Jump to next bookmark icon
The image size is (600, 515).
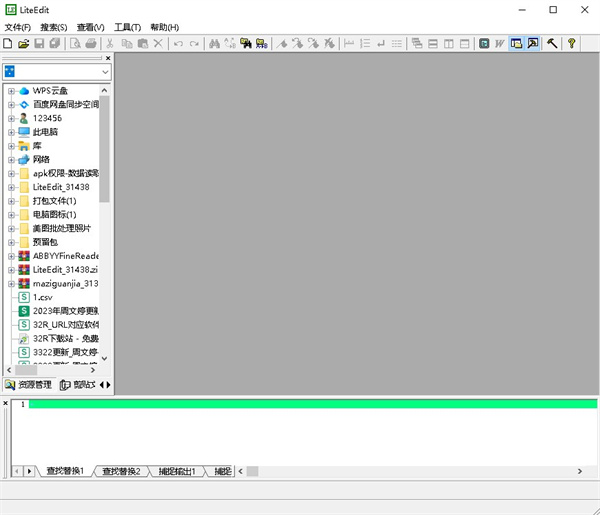298,44
